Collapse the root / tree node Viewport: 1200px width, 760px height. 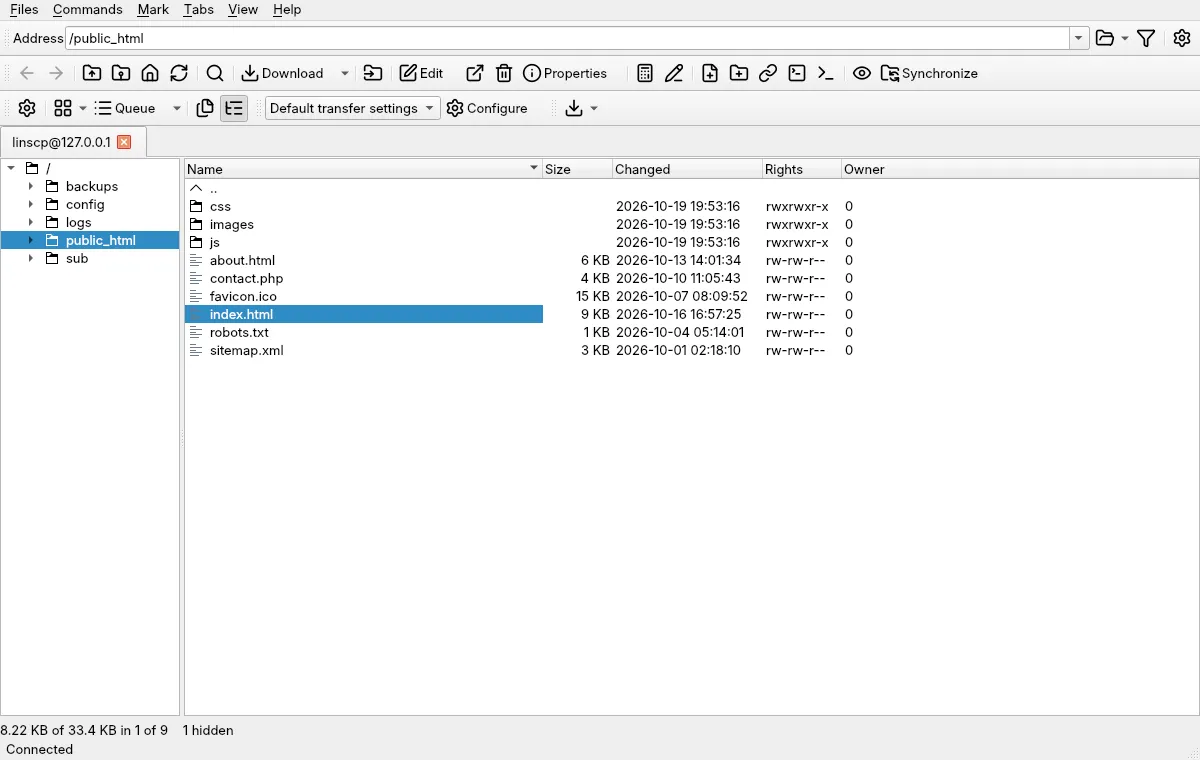tap(11, 168)
